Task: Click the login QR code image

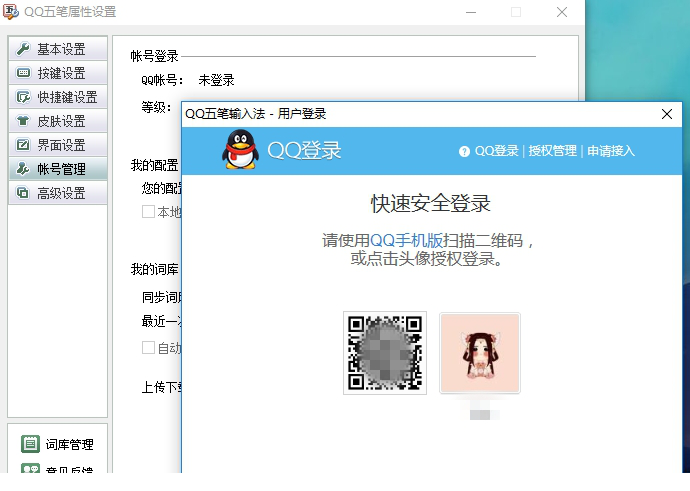Action: coord(385,353)
